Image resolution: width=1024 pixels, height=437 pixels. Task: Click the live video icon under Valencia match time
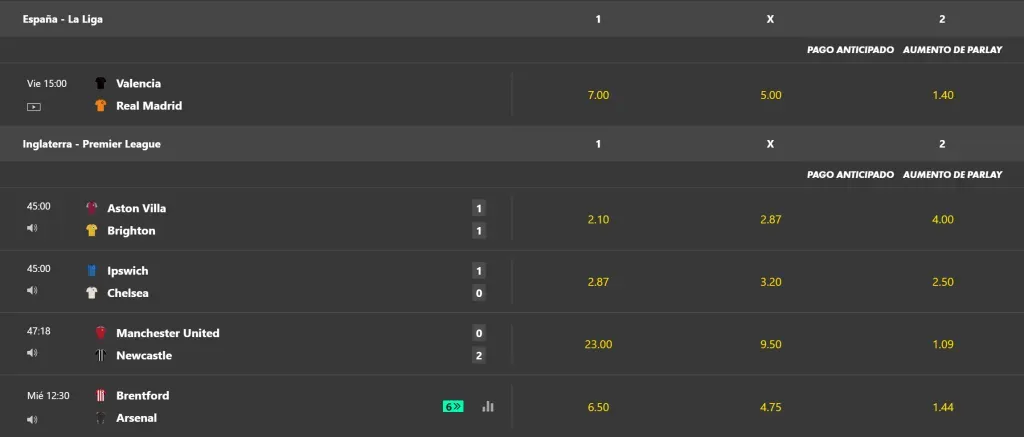tap(34, 106)
